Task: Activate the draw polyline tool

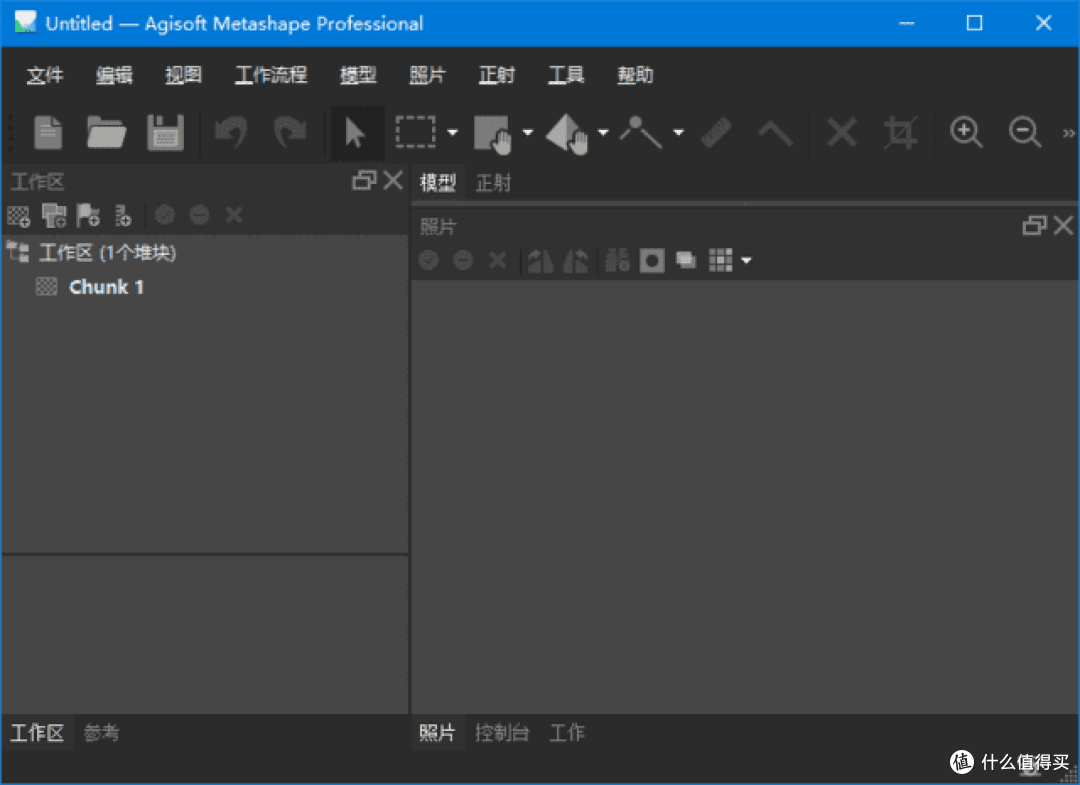Action: pos(641,132)
